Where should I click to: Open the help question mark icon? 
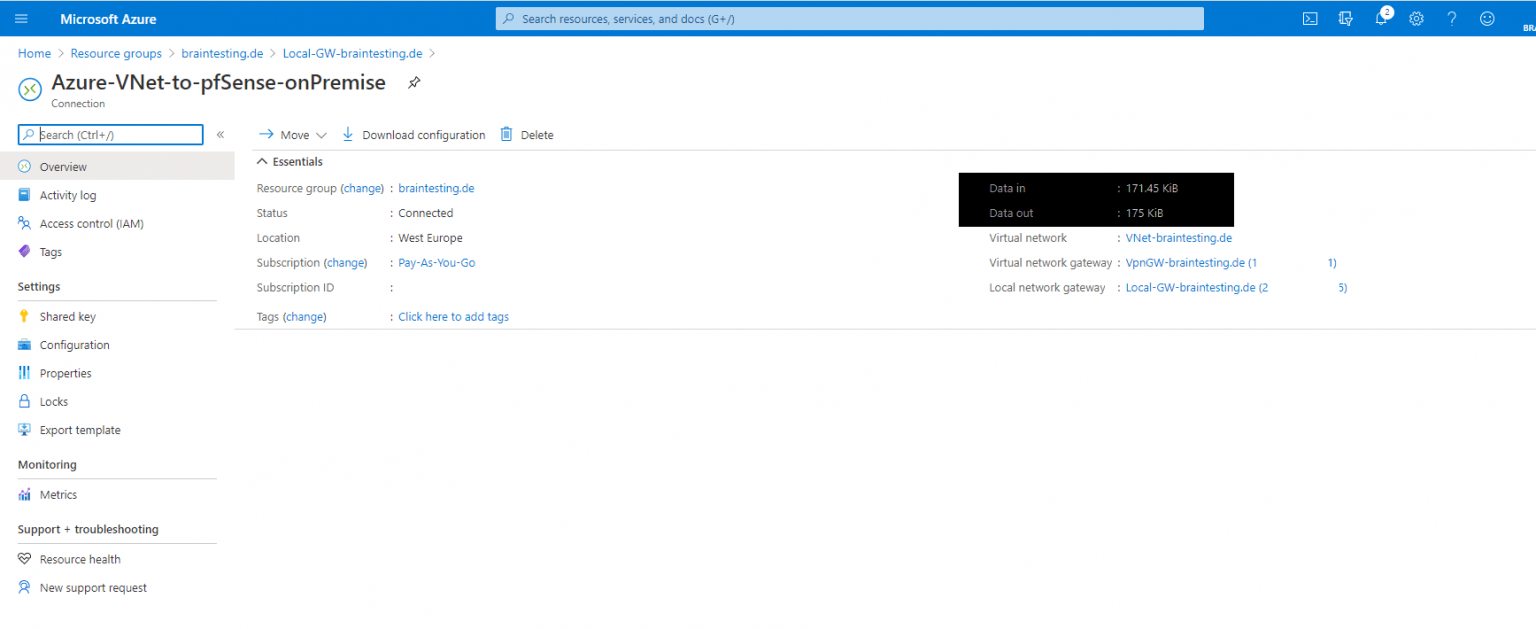(x=1452, y=19)
